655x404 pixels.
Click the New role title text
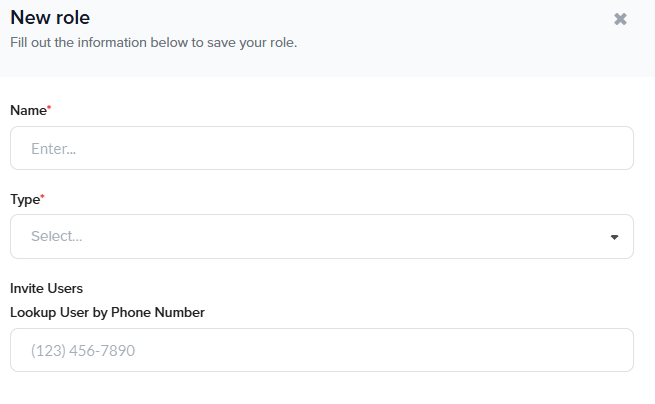point(51,18)
